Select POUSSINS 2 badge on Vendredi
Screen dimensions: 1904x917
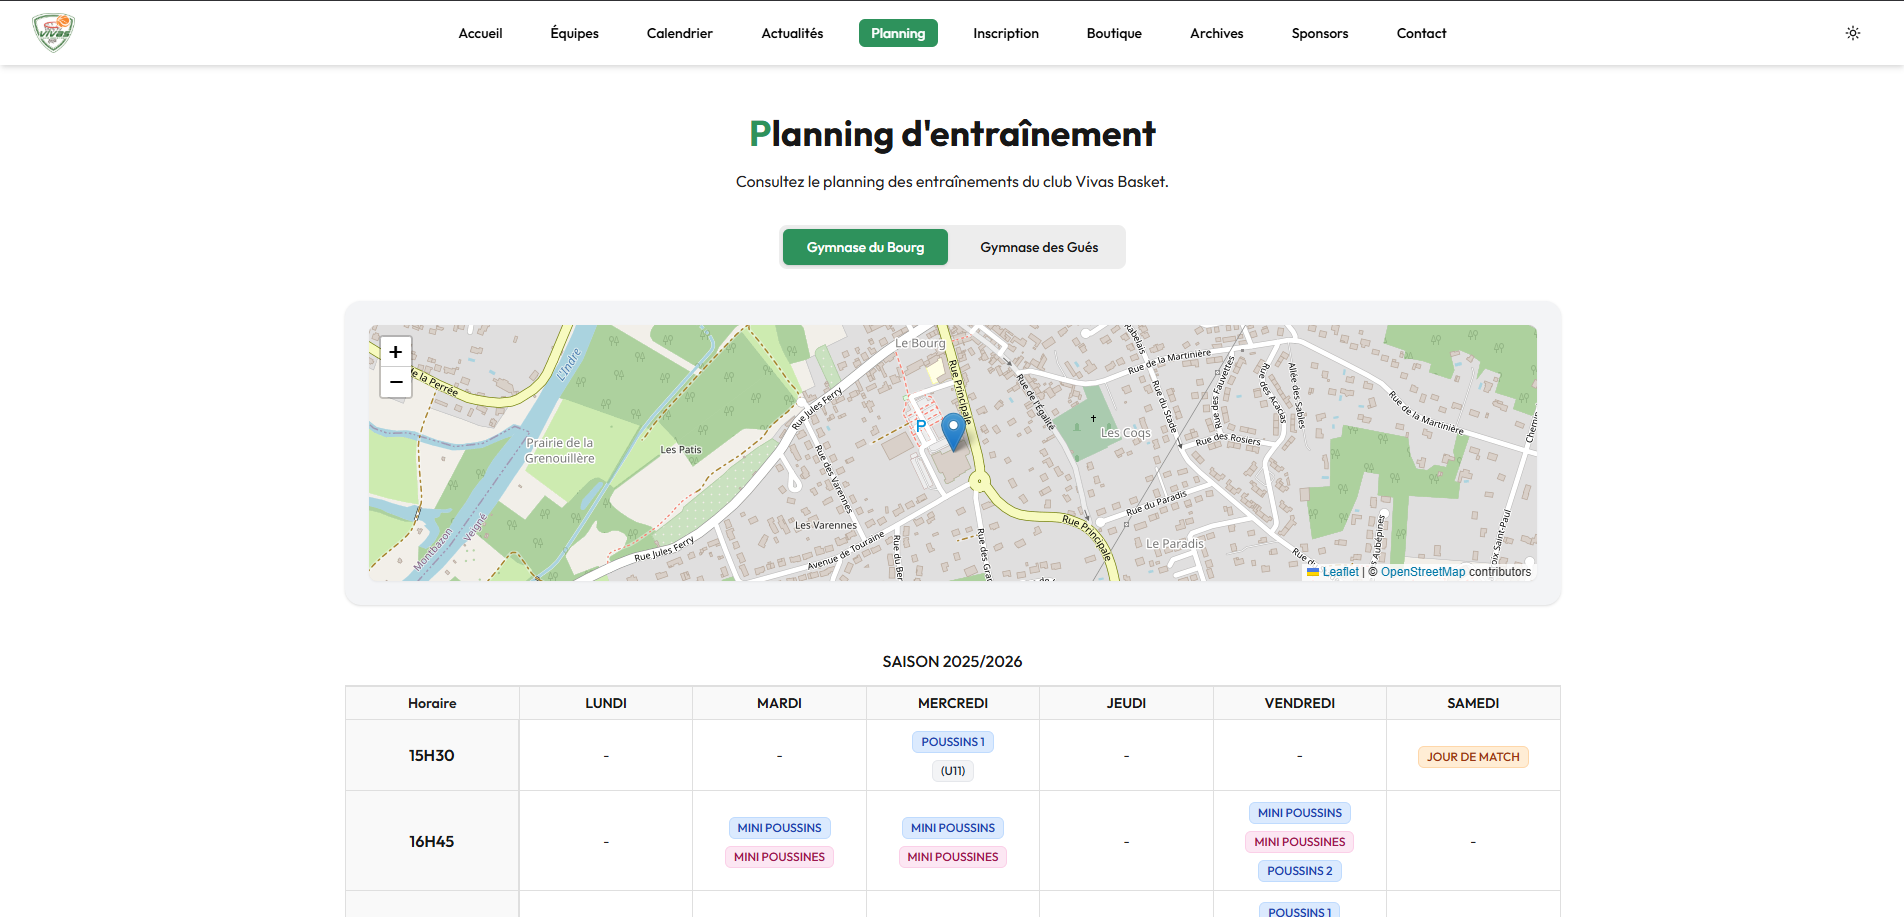[1299, 871]
